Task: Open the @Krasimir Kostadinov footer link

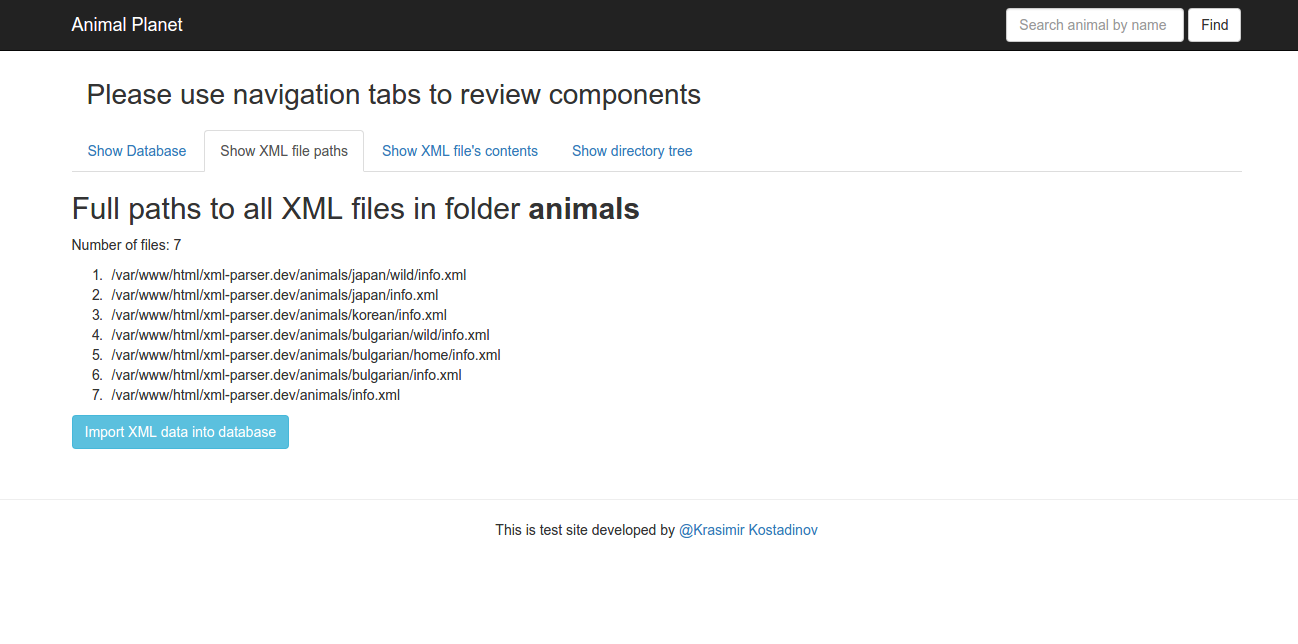Action: click(748, 530)
